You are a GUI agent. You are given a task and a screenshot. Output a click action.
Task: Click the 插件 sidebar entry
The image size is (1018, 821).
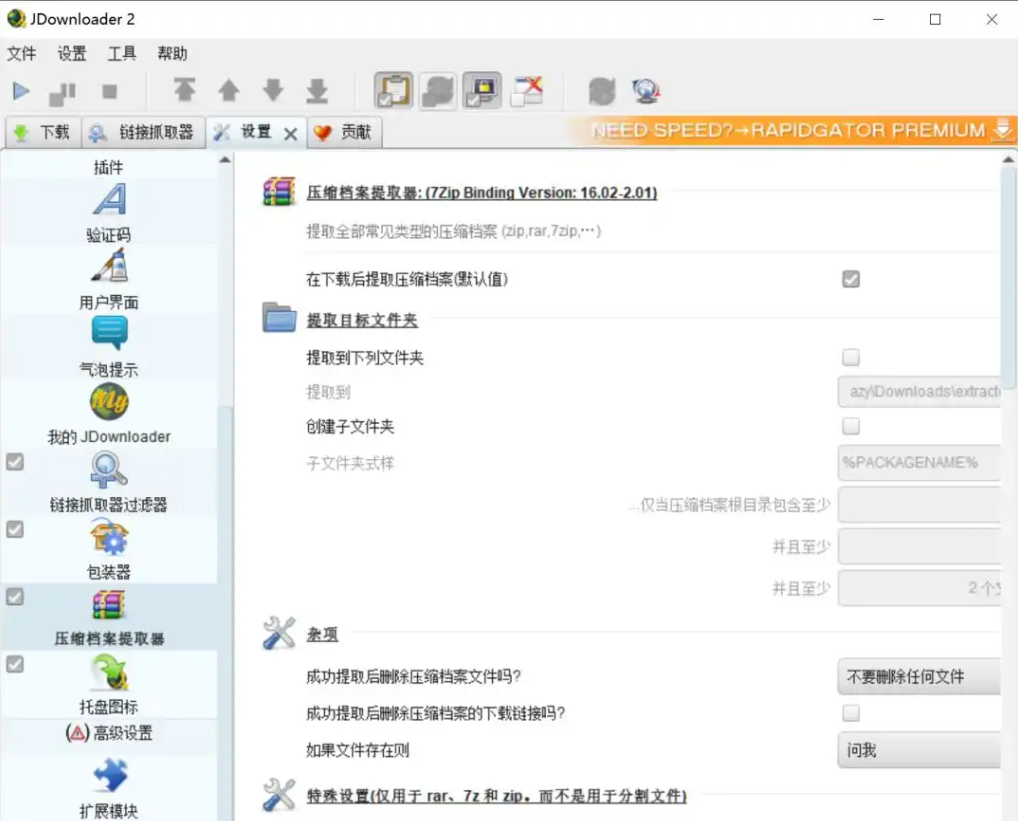pyautogui.click(x=108, y=167)
